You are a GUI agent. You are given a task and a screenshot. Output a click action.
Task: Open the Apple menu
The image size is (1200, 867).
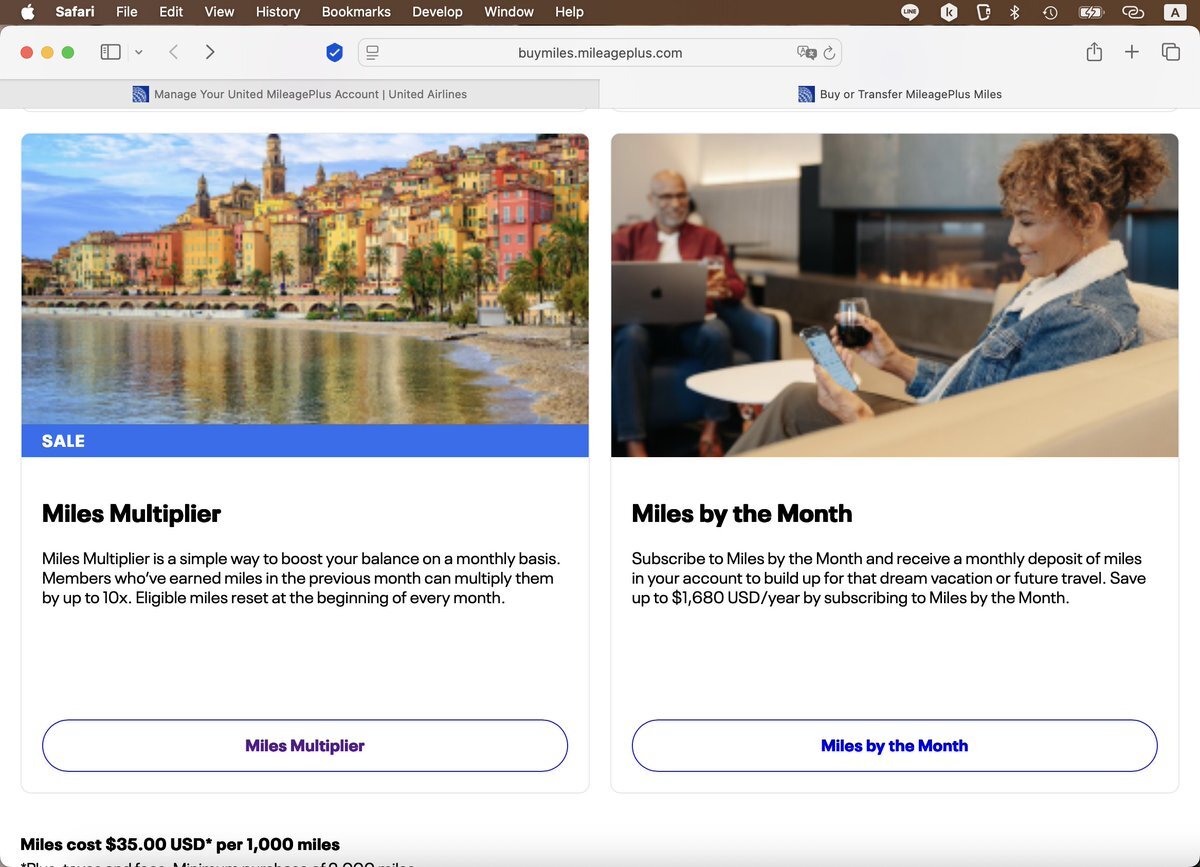click(x=27, y=12)
